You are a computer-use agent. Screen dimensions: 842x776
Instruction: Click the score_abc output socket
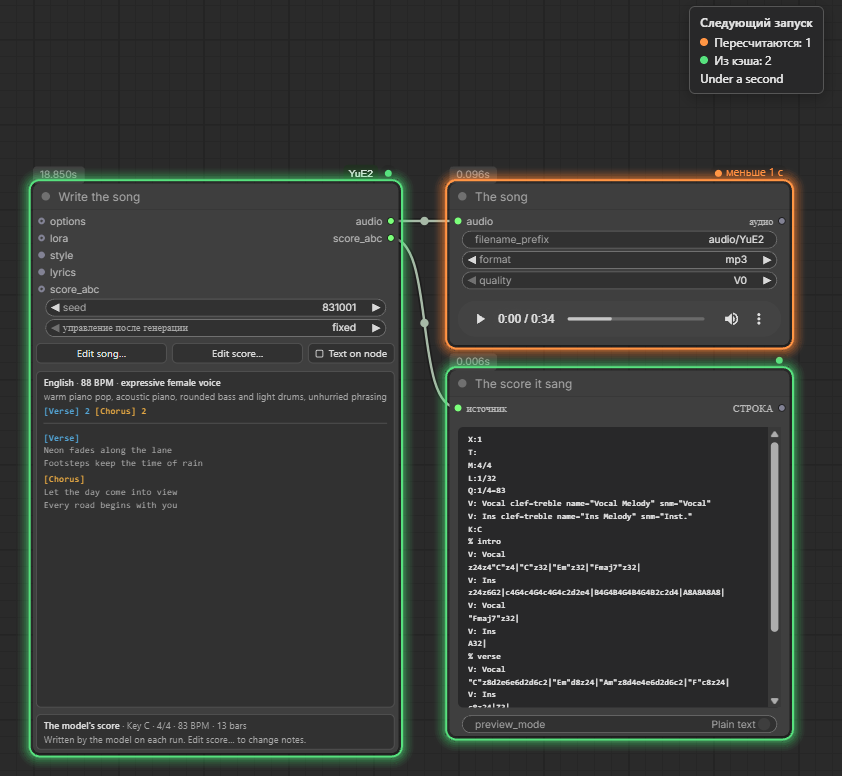tap(391, 238)
